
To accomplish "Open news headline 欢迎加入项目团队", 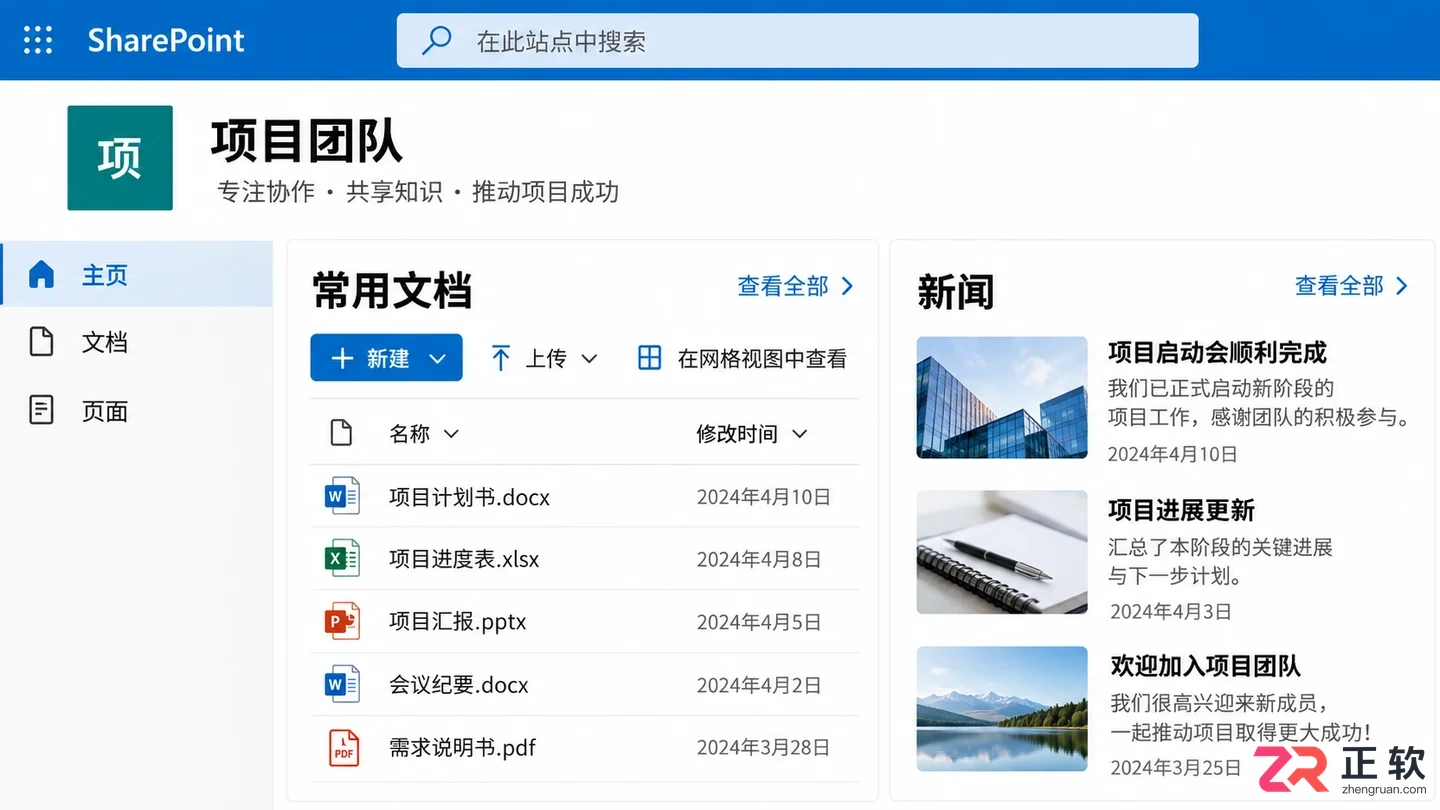I will click(x=1205, y=666).
